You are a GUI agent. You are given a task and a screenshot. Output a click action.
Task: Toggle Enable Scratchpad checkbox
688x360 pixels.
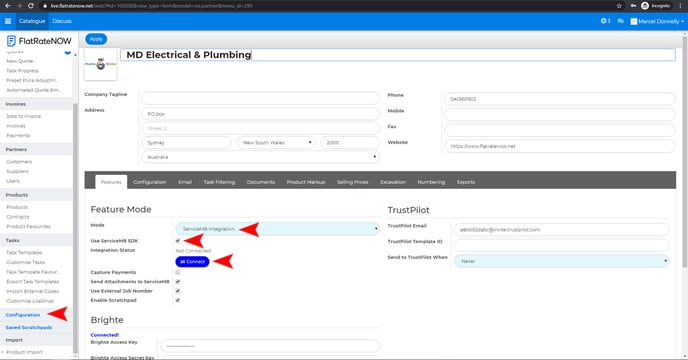coord(178,300)
